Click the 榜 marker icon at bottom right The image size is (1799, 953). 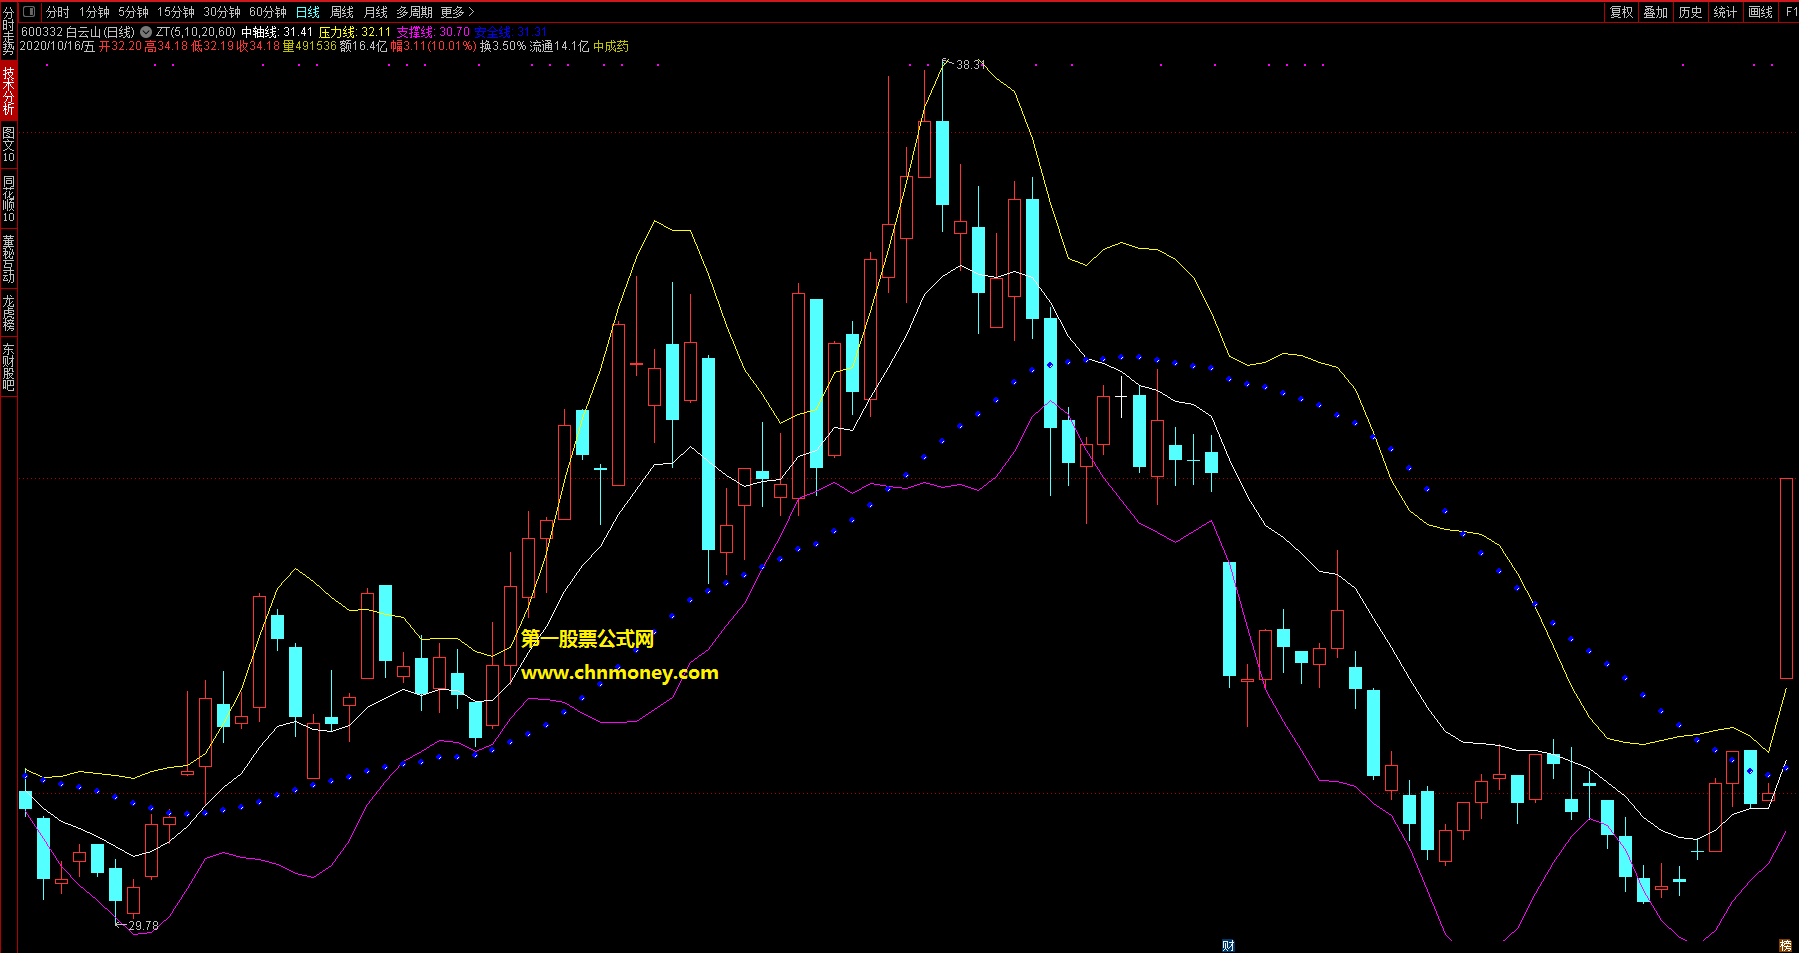point(1785,946)
